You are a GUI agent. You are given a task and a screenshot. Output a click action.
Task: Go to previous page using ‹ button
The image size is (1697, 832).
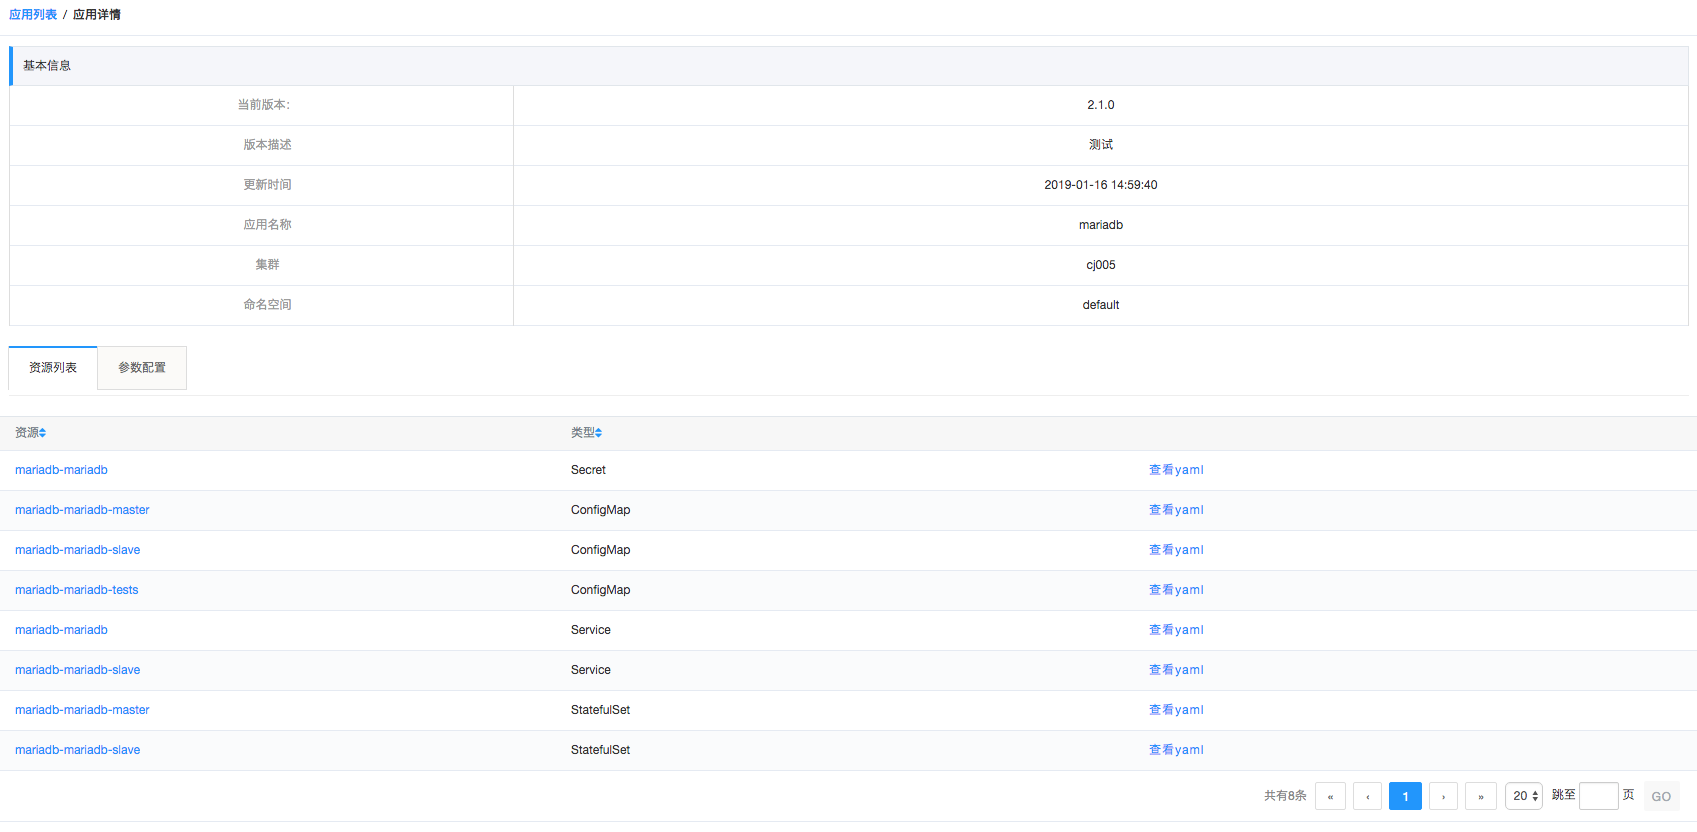click(1367, 796)
